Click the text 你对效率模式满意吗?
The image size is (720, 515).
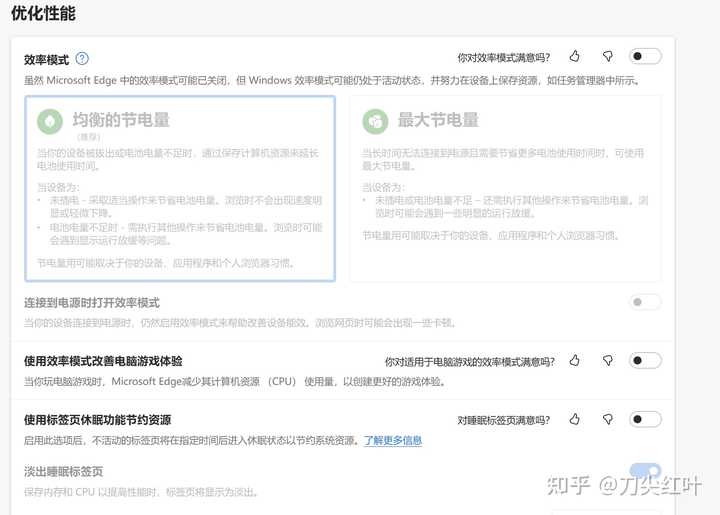[504, 57]
